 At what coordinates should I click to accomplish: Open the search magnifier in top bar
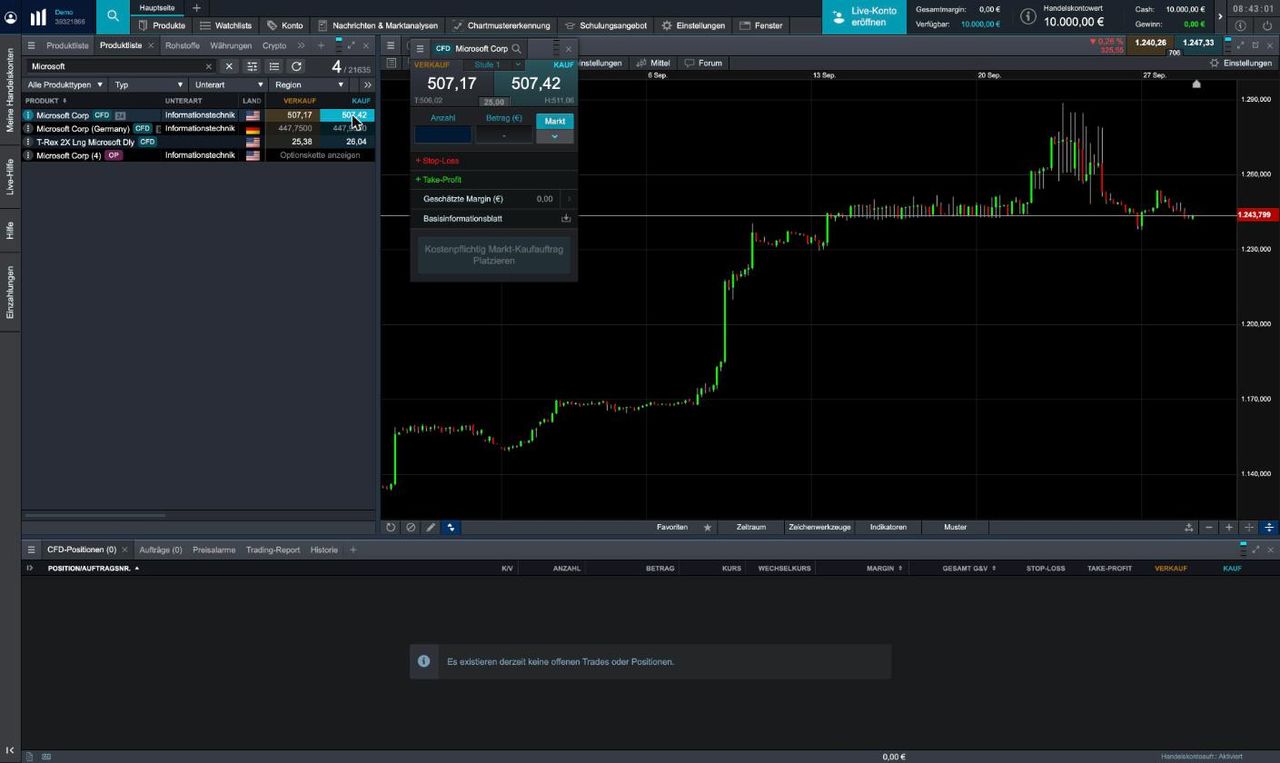113,16
